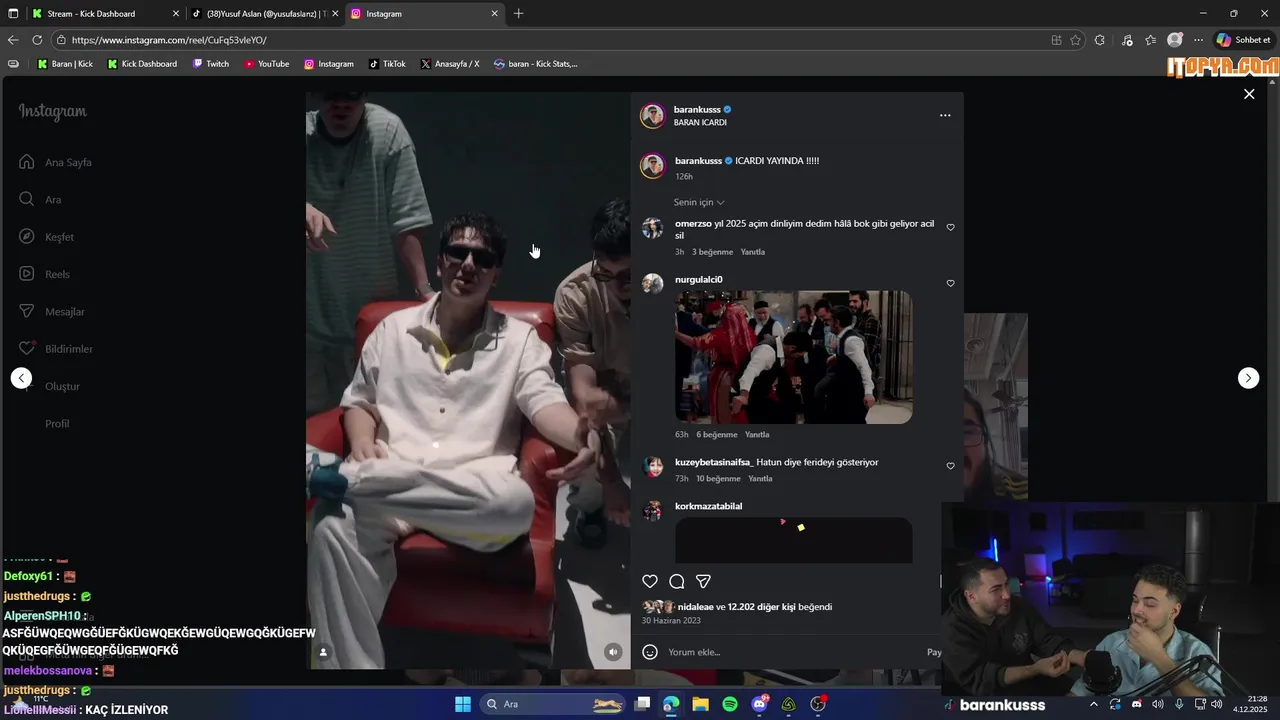Image resolution: width=1280 pixels, height=720 pixels.
Task: Open 'baran - Kick Stats' bookmark
Action: tap(535, 64)
